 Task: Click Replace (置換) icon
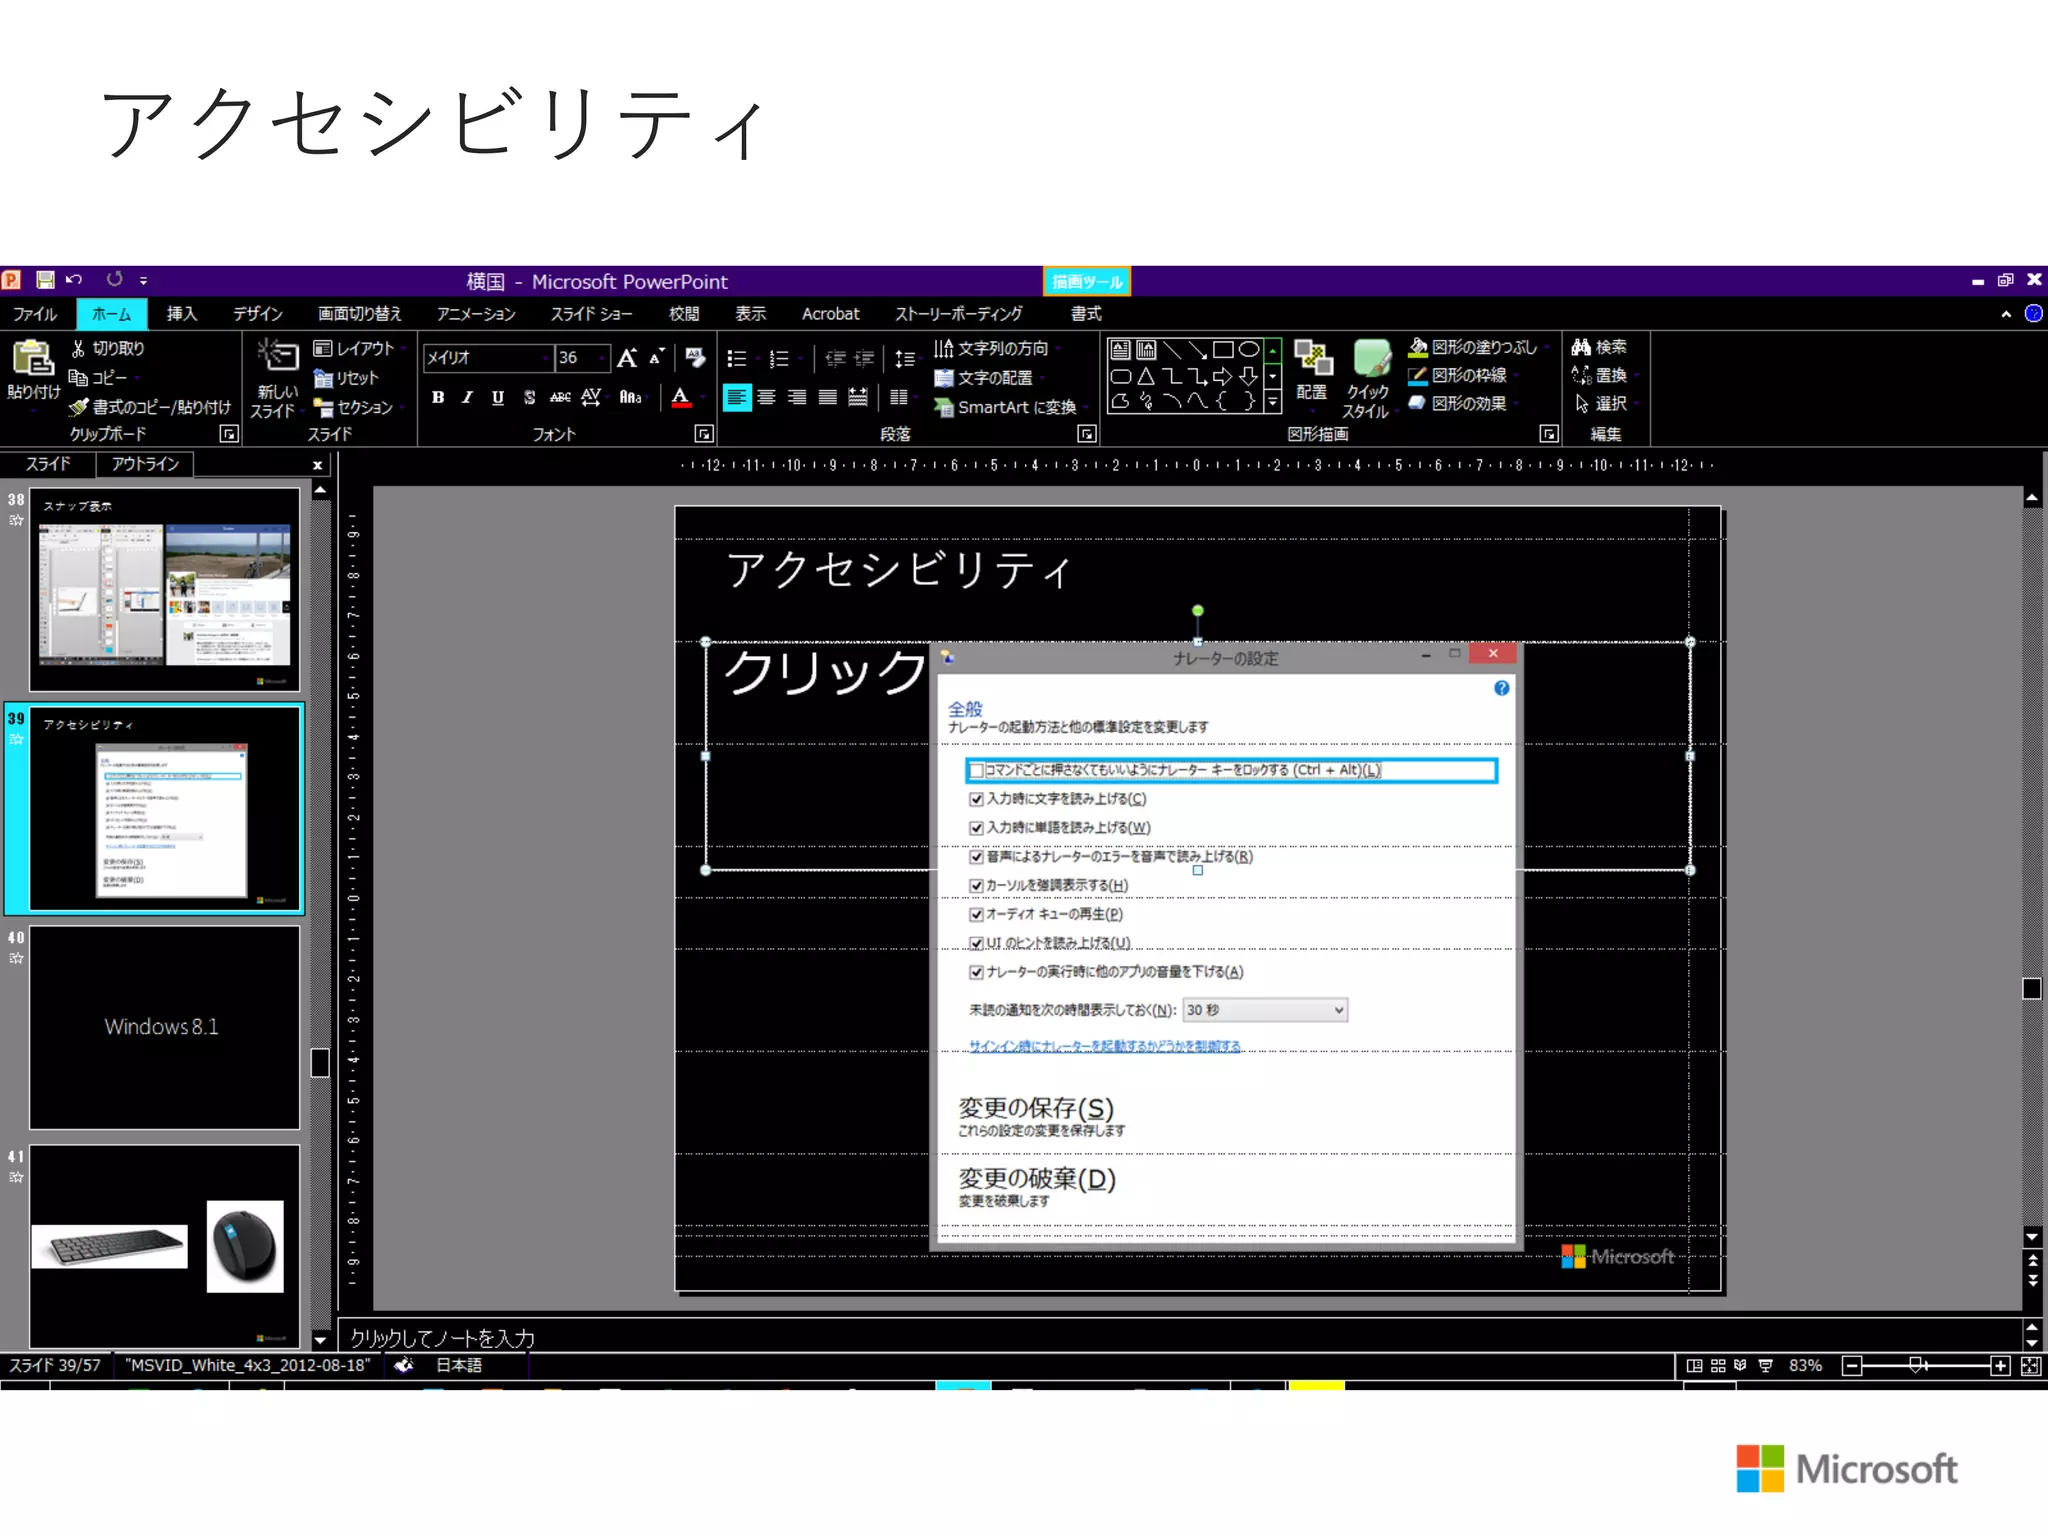[x=1581, y=375]
